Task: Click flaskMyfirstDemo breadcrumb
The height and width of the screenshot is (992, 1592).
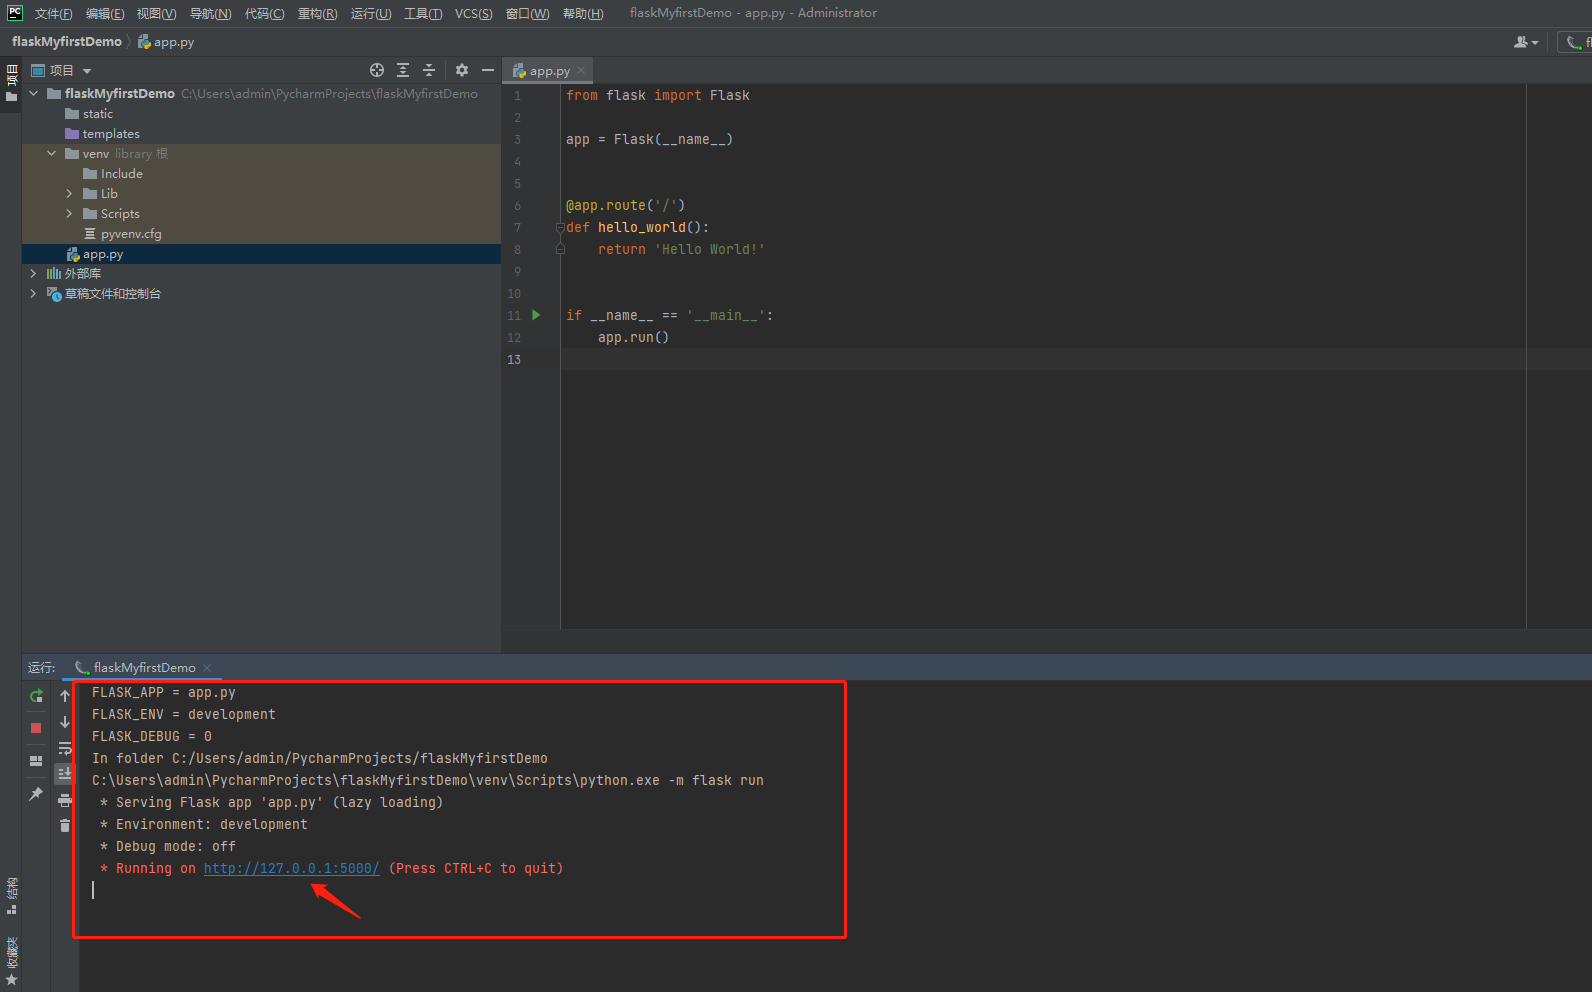Action: tap(66, 42)
